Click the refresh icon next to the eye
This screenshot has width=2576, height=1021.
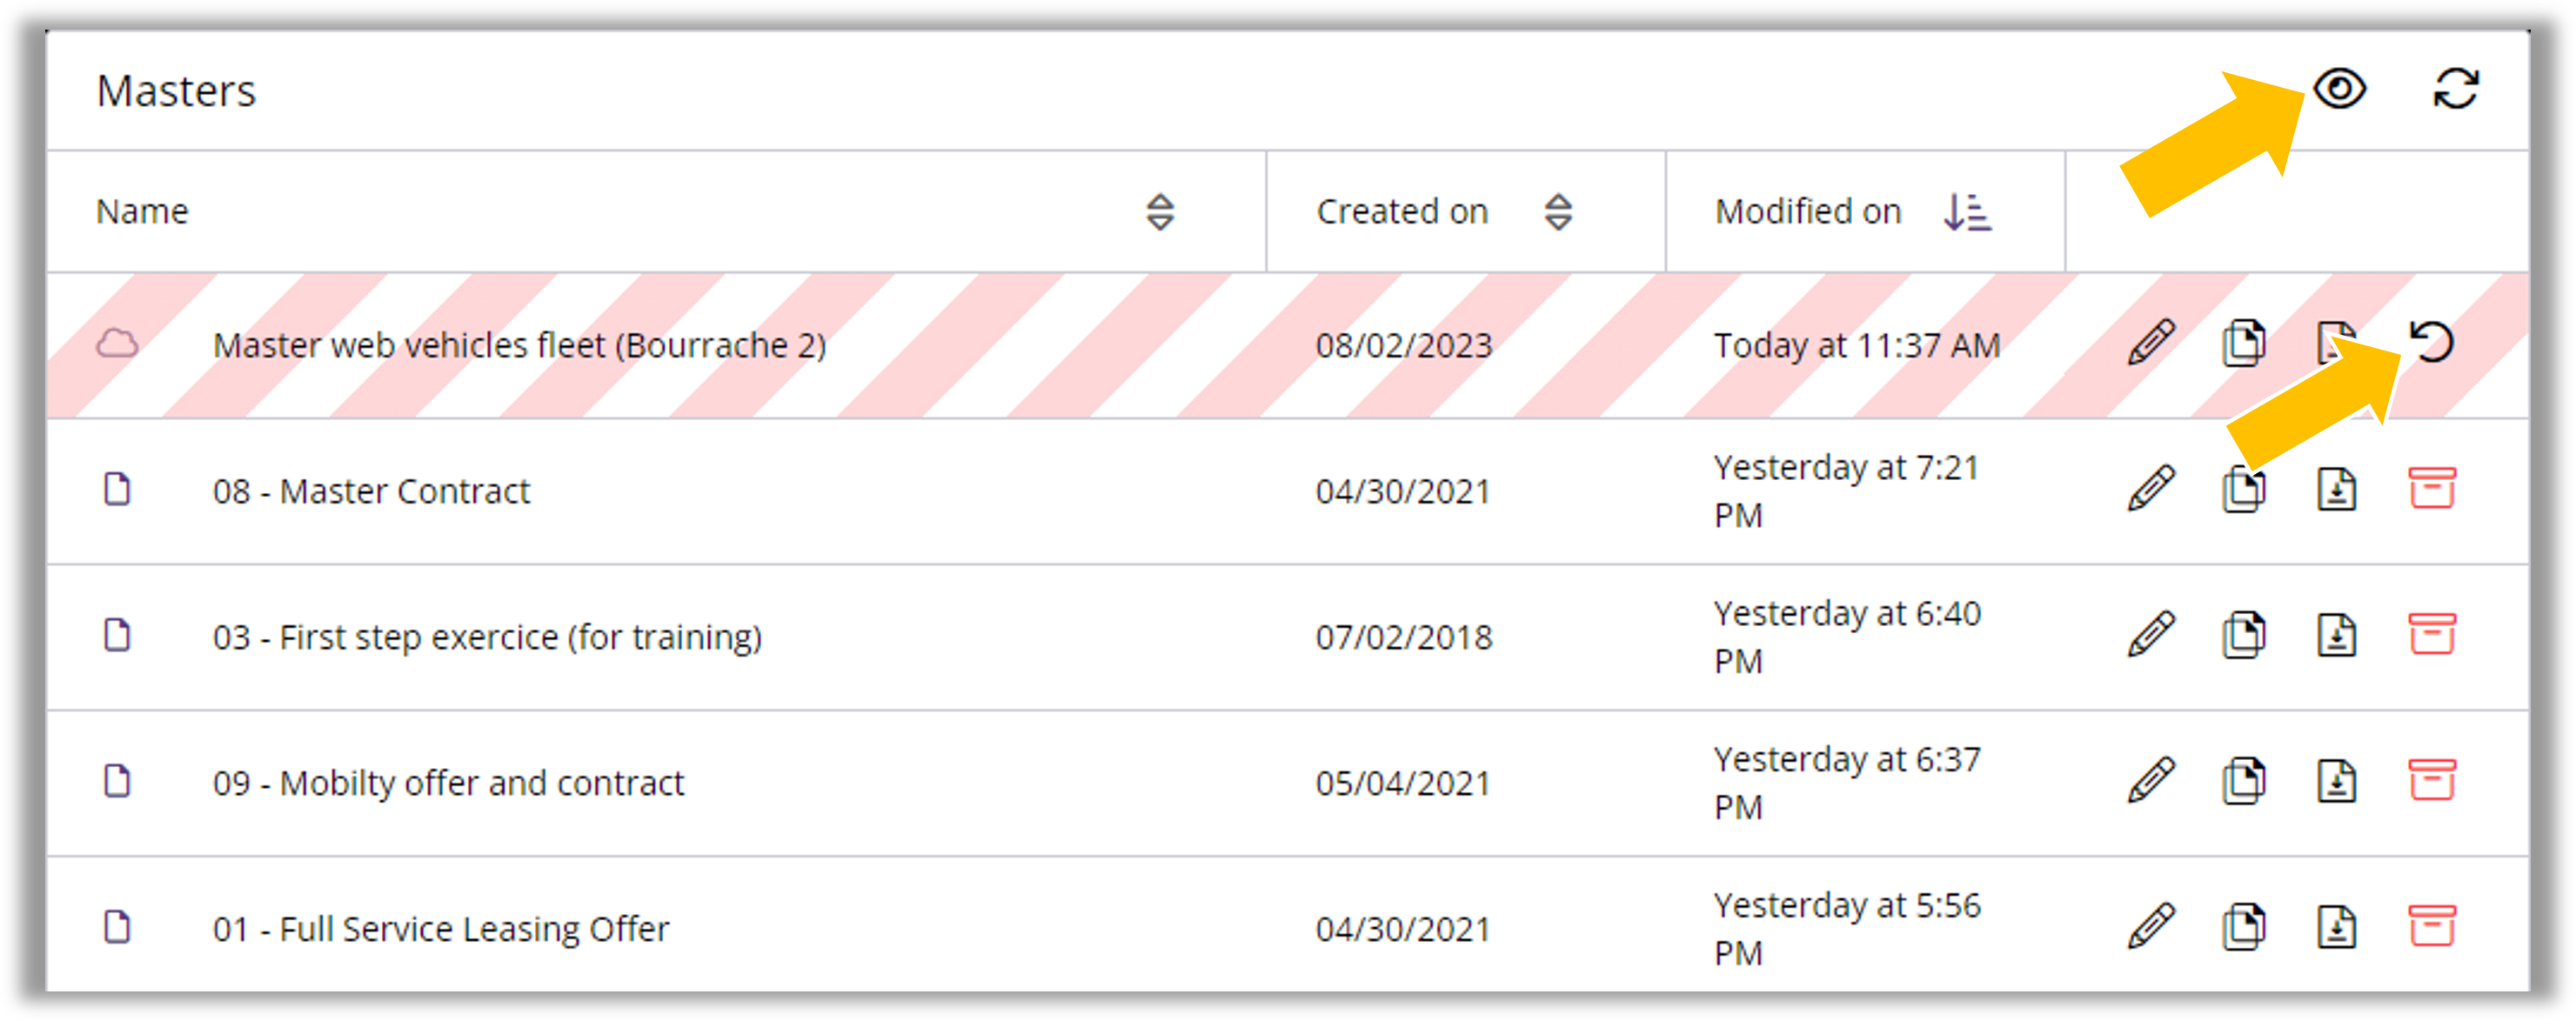pos(2455,89)
